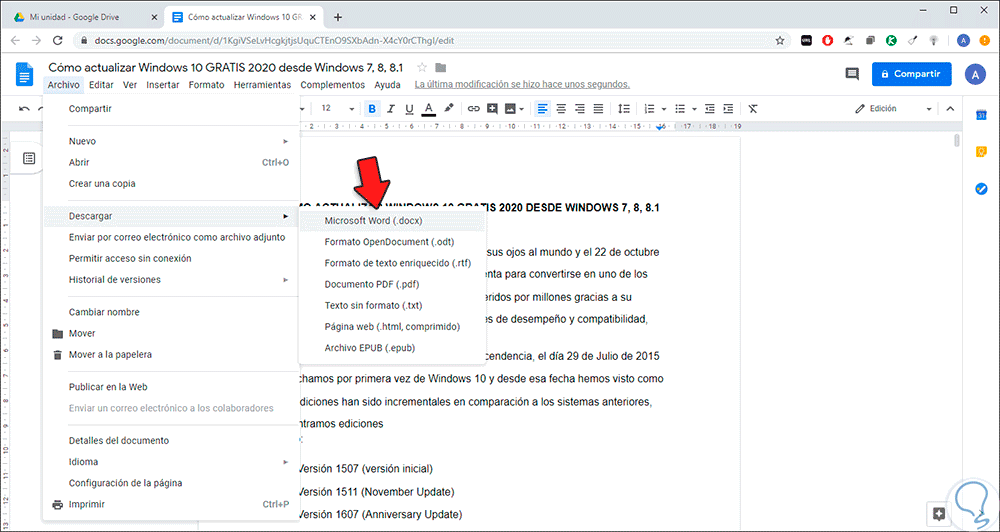Open last modification history link
1000x532 pixels.
522,84
